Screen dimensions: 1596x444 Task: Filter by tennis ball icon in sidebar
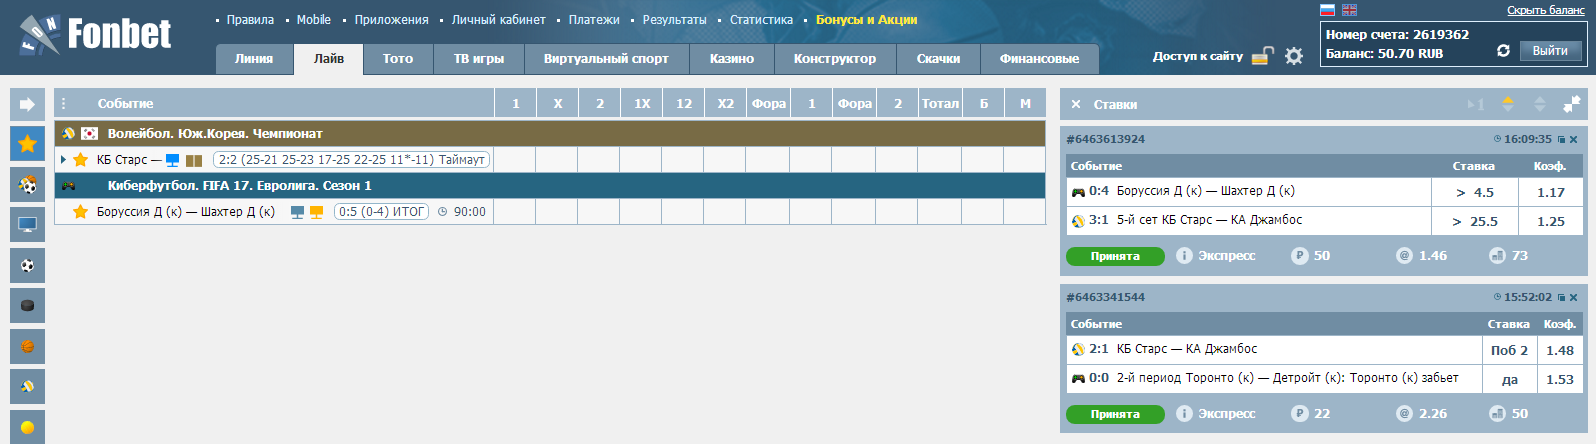(27, 427)
